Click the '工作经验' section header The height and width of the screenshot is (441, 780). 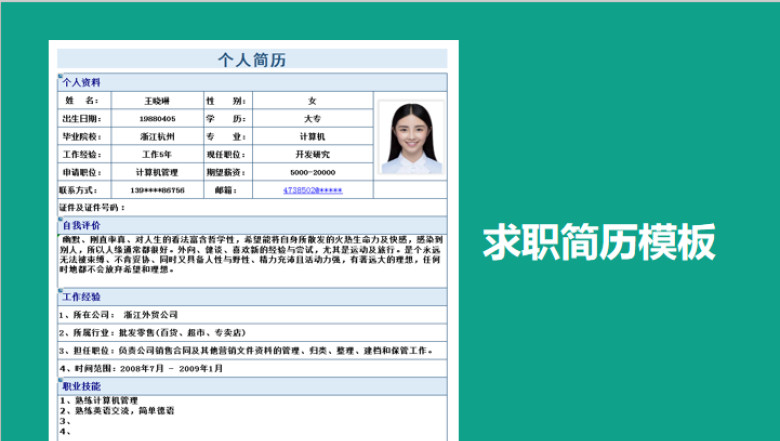(252, 297)
